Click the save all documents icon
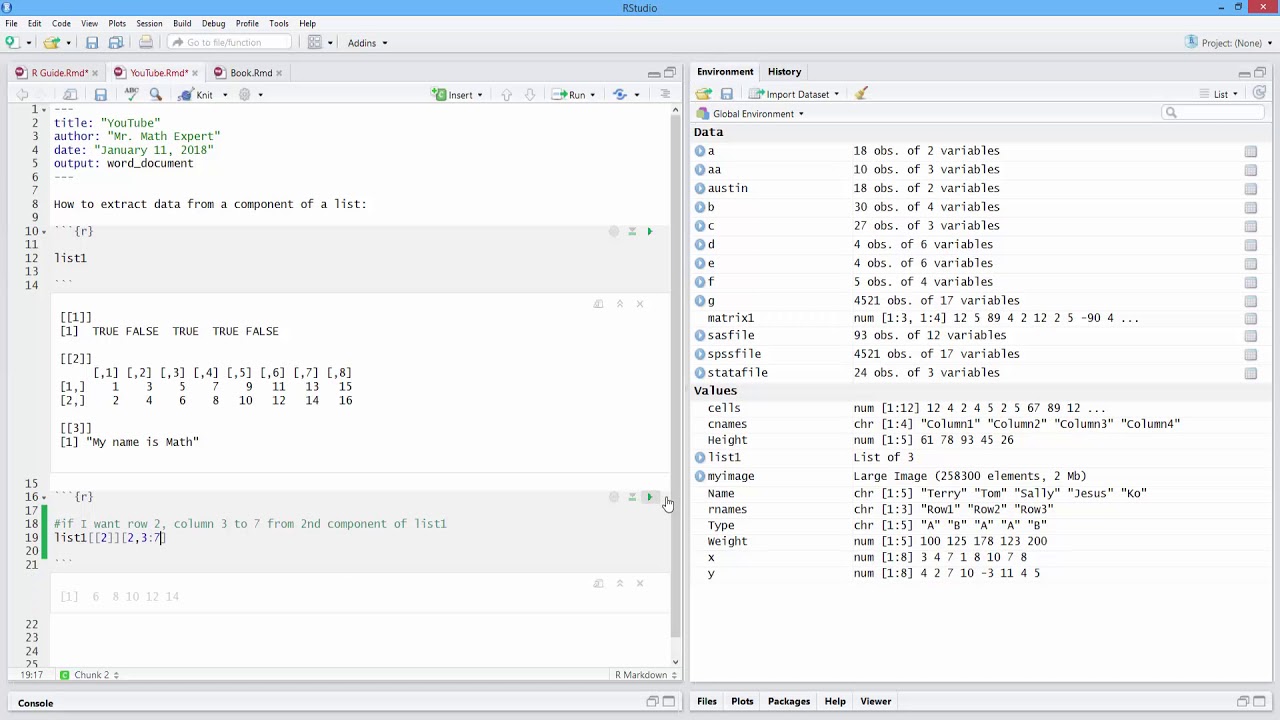1280x720 pixels. [116, 42]
